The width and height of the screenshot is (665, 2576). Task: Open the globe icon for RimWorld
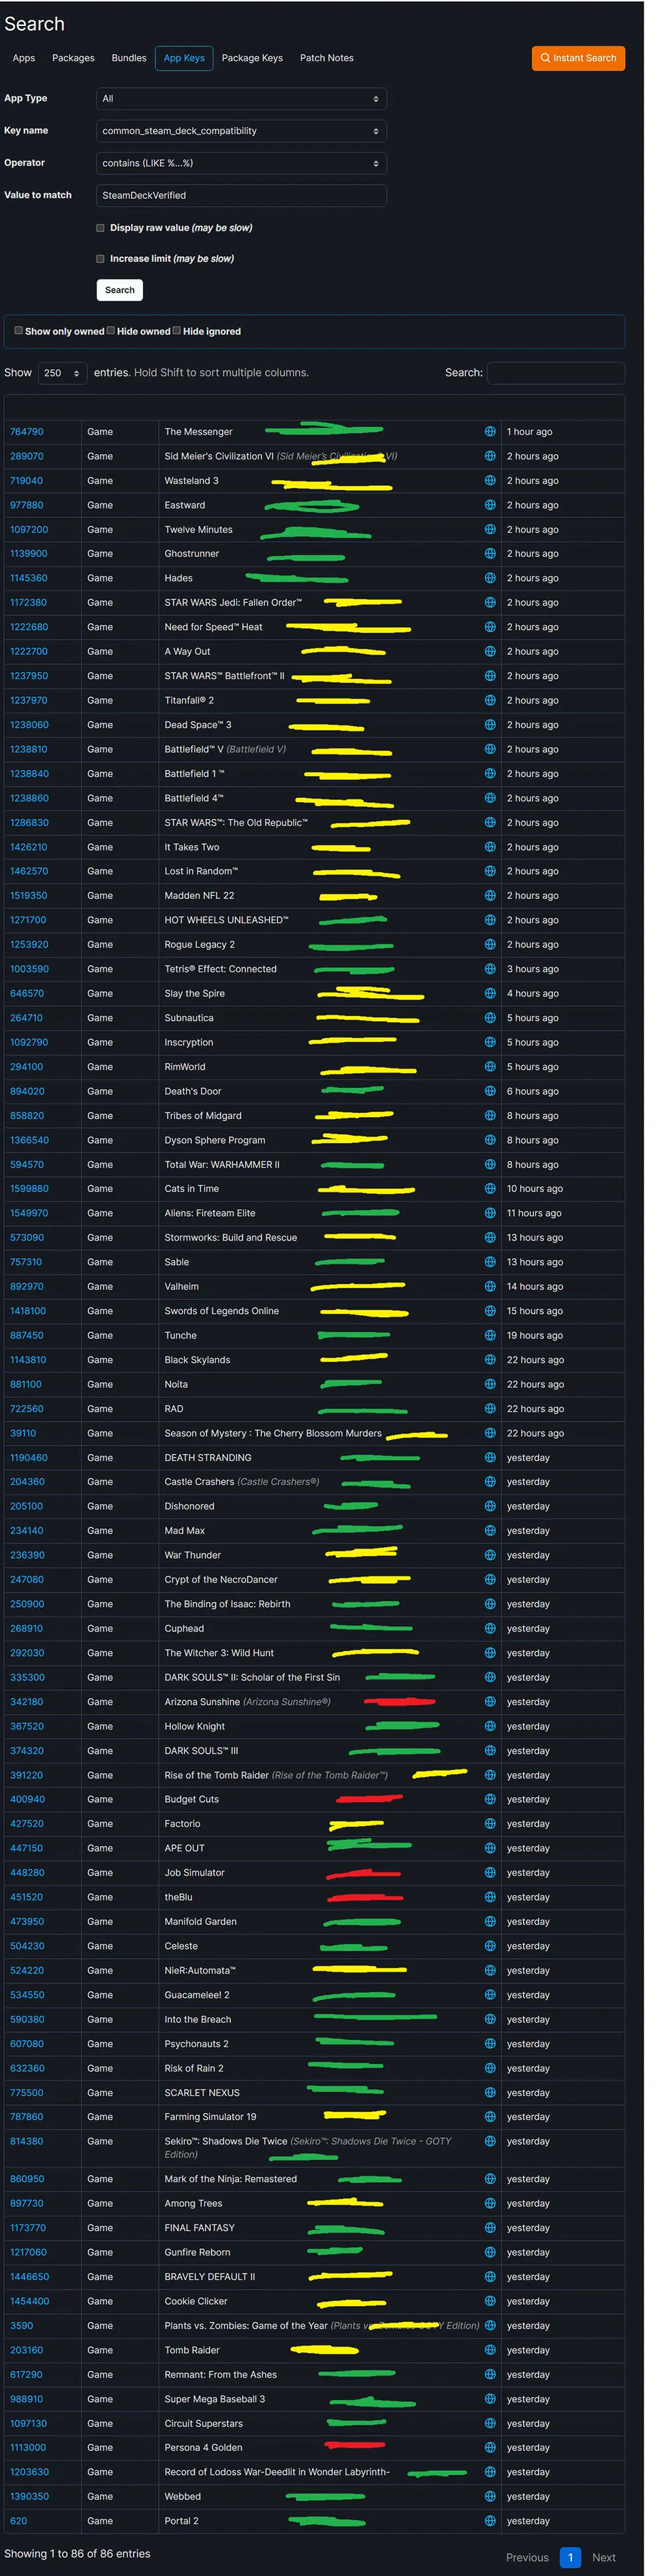[490, 1067]
